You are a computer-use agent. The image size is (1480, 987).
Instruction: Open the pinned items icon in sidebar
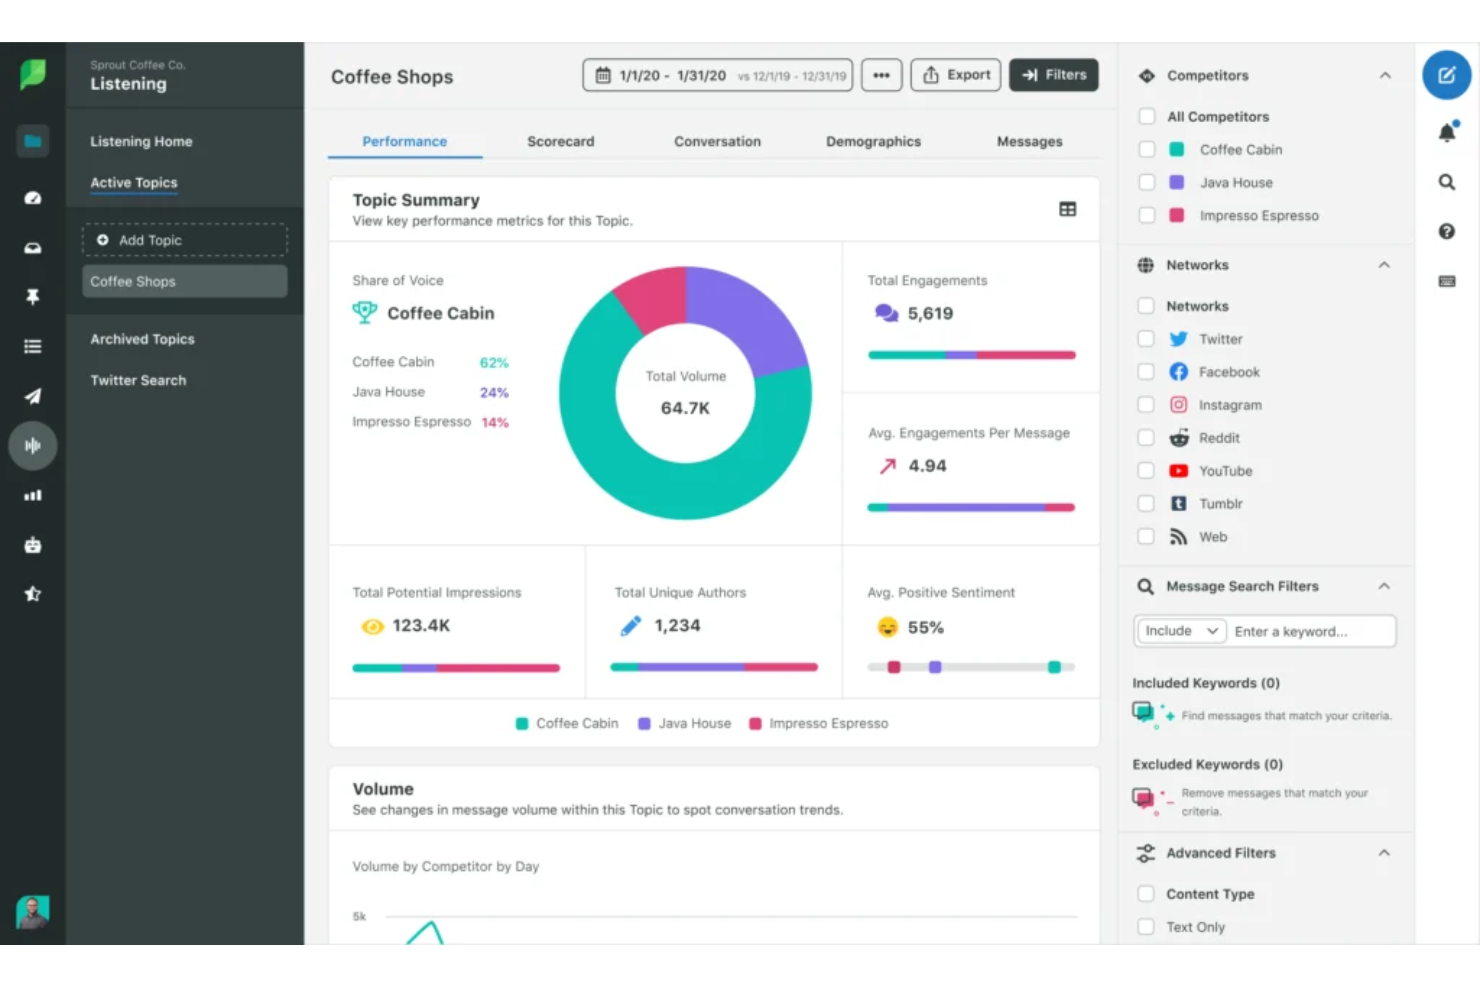click(x=33, y=296)
